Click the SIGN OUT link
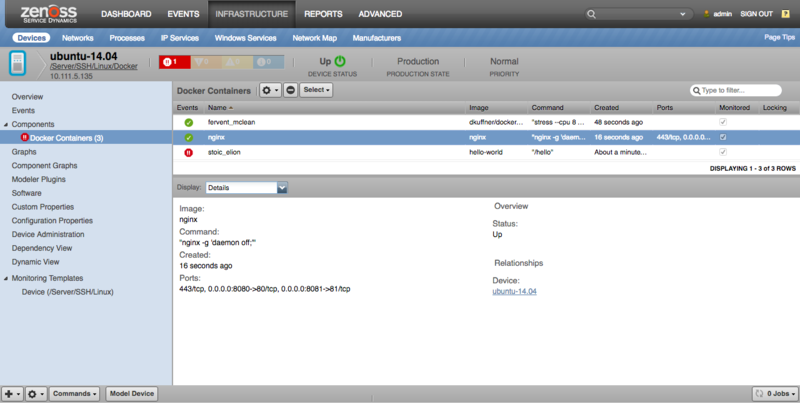The height and width of the screenshot is (404, 800). coord(756,14)
